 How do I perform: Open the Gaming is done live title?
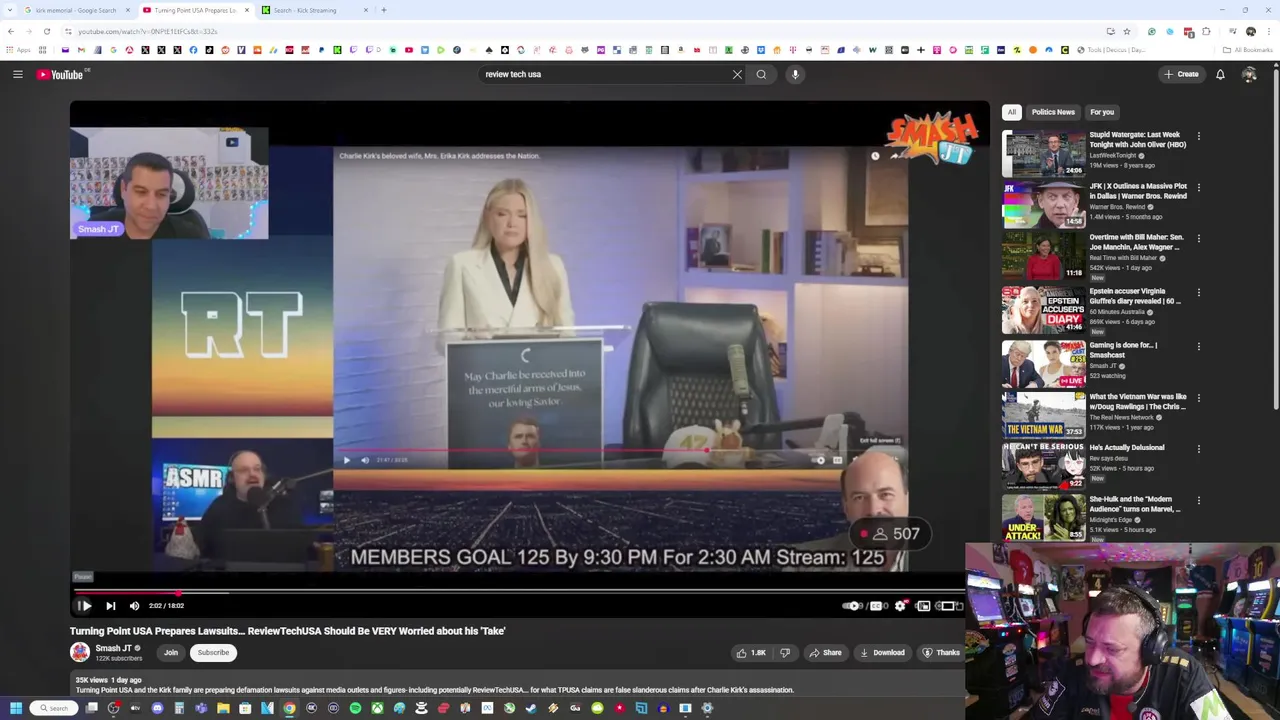click(1123, 350)
